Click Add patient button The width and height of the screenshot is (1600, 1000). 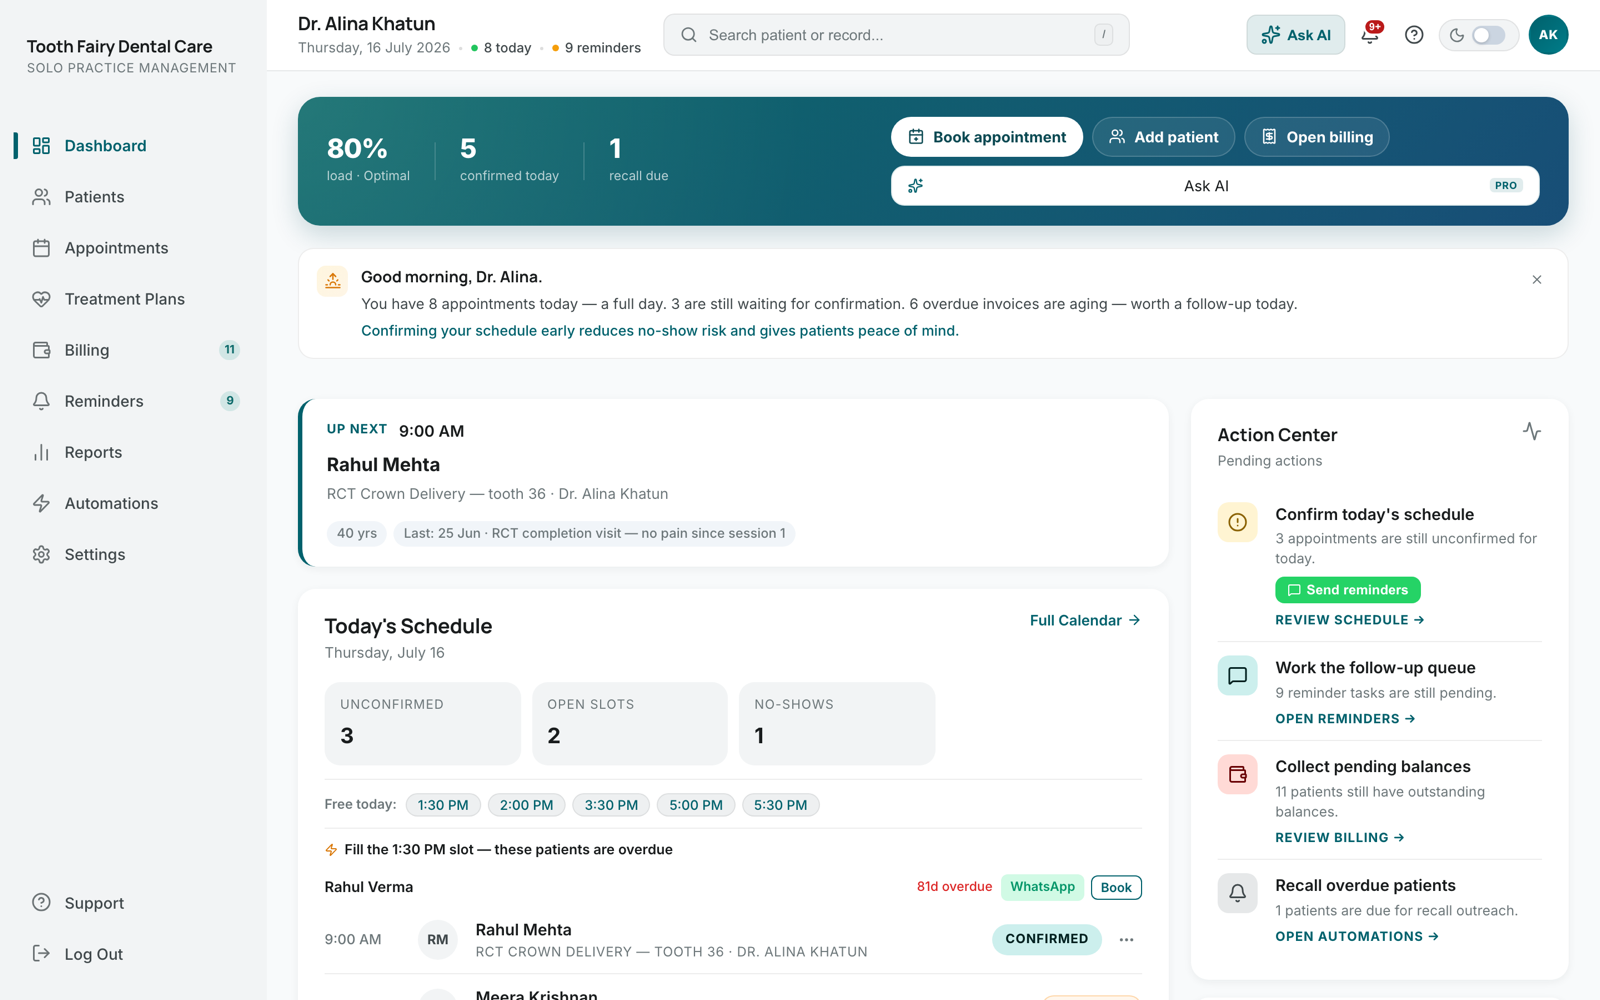pyautogui.click(x=1163, y=137)
